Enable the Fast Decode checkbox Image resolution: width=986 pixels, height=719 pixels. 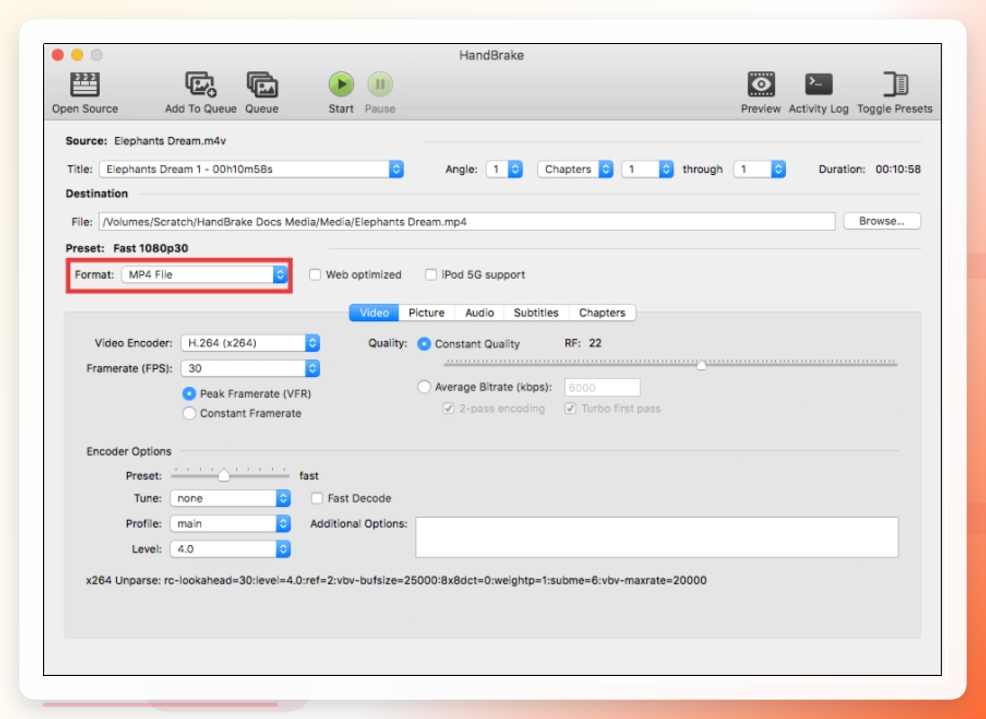pos(317,498)
